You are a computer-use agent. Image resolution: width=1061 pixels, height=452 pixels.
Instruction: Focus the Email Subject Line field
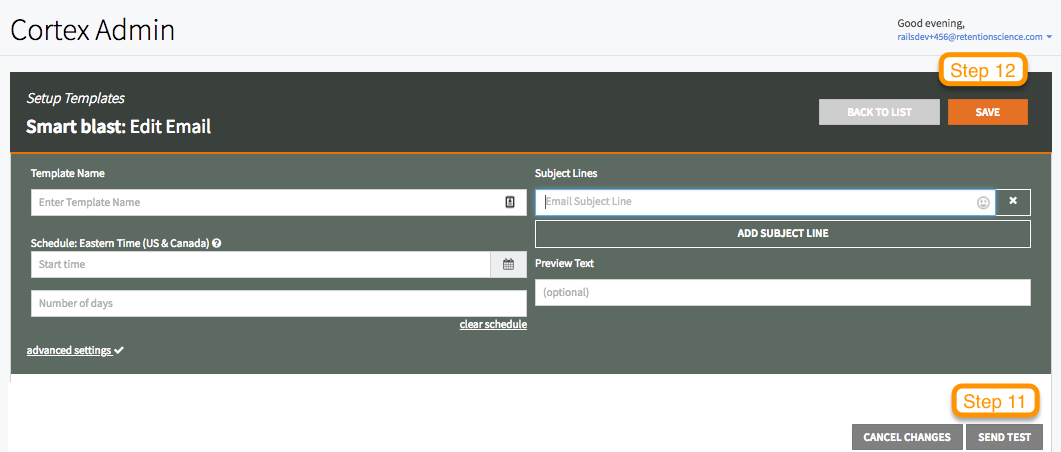point(765,202)
